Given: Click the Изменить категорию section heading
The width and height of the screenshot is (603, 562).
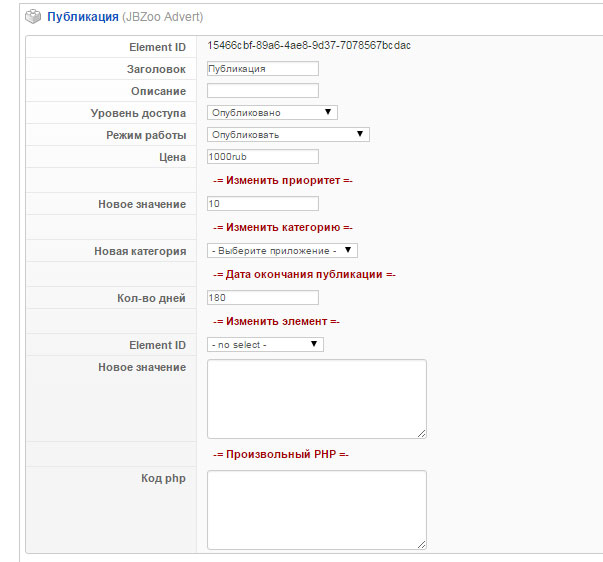Looking at the screenshot, I should coord(283,227).
